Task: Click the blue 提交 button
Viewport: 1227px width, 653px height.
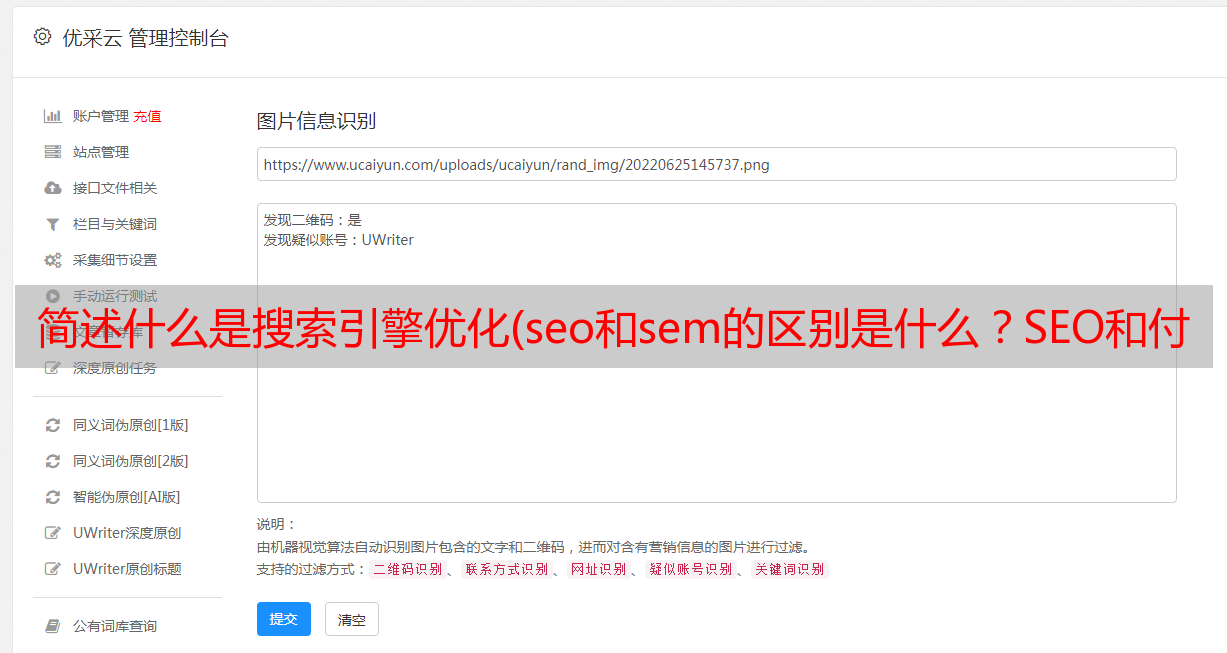Action: [284, 619]
